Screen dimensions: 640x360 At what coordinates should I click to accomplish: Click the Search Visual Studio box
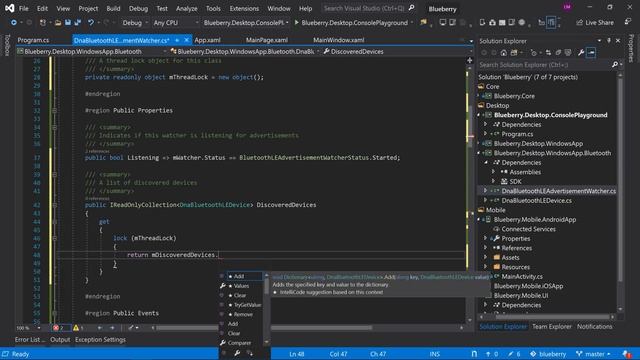tap(369, 8)
